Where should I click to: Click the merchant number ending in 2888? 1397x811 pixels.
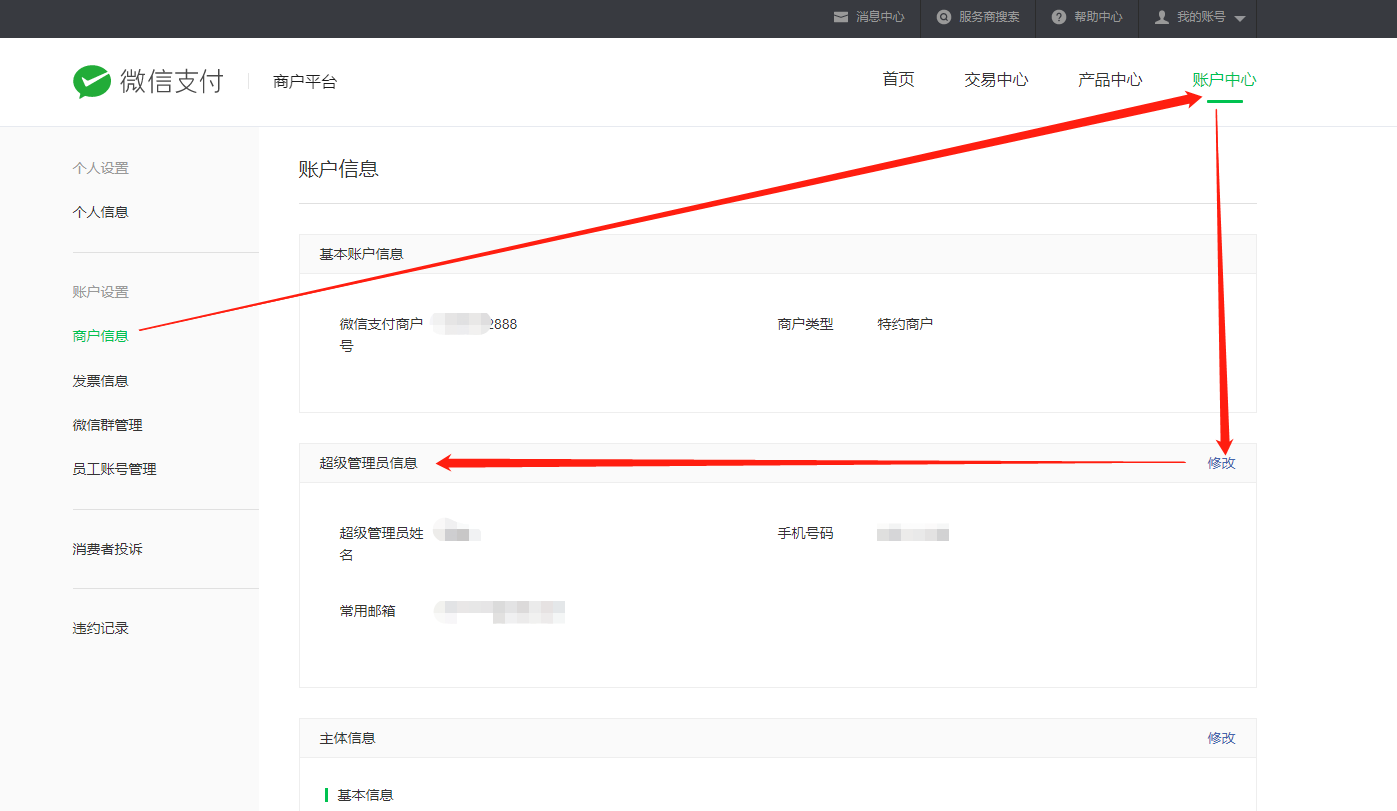coord(476,324)
